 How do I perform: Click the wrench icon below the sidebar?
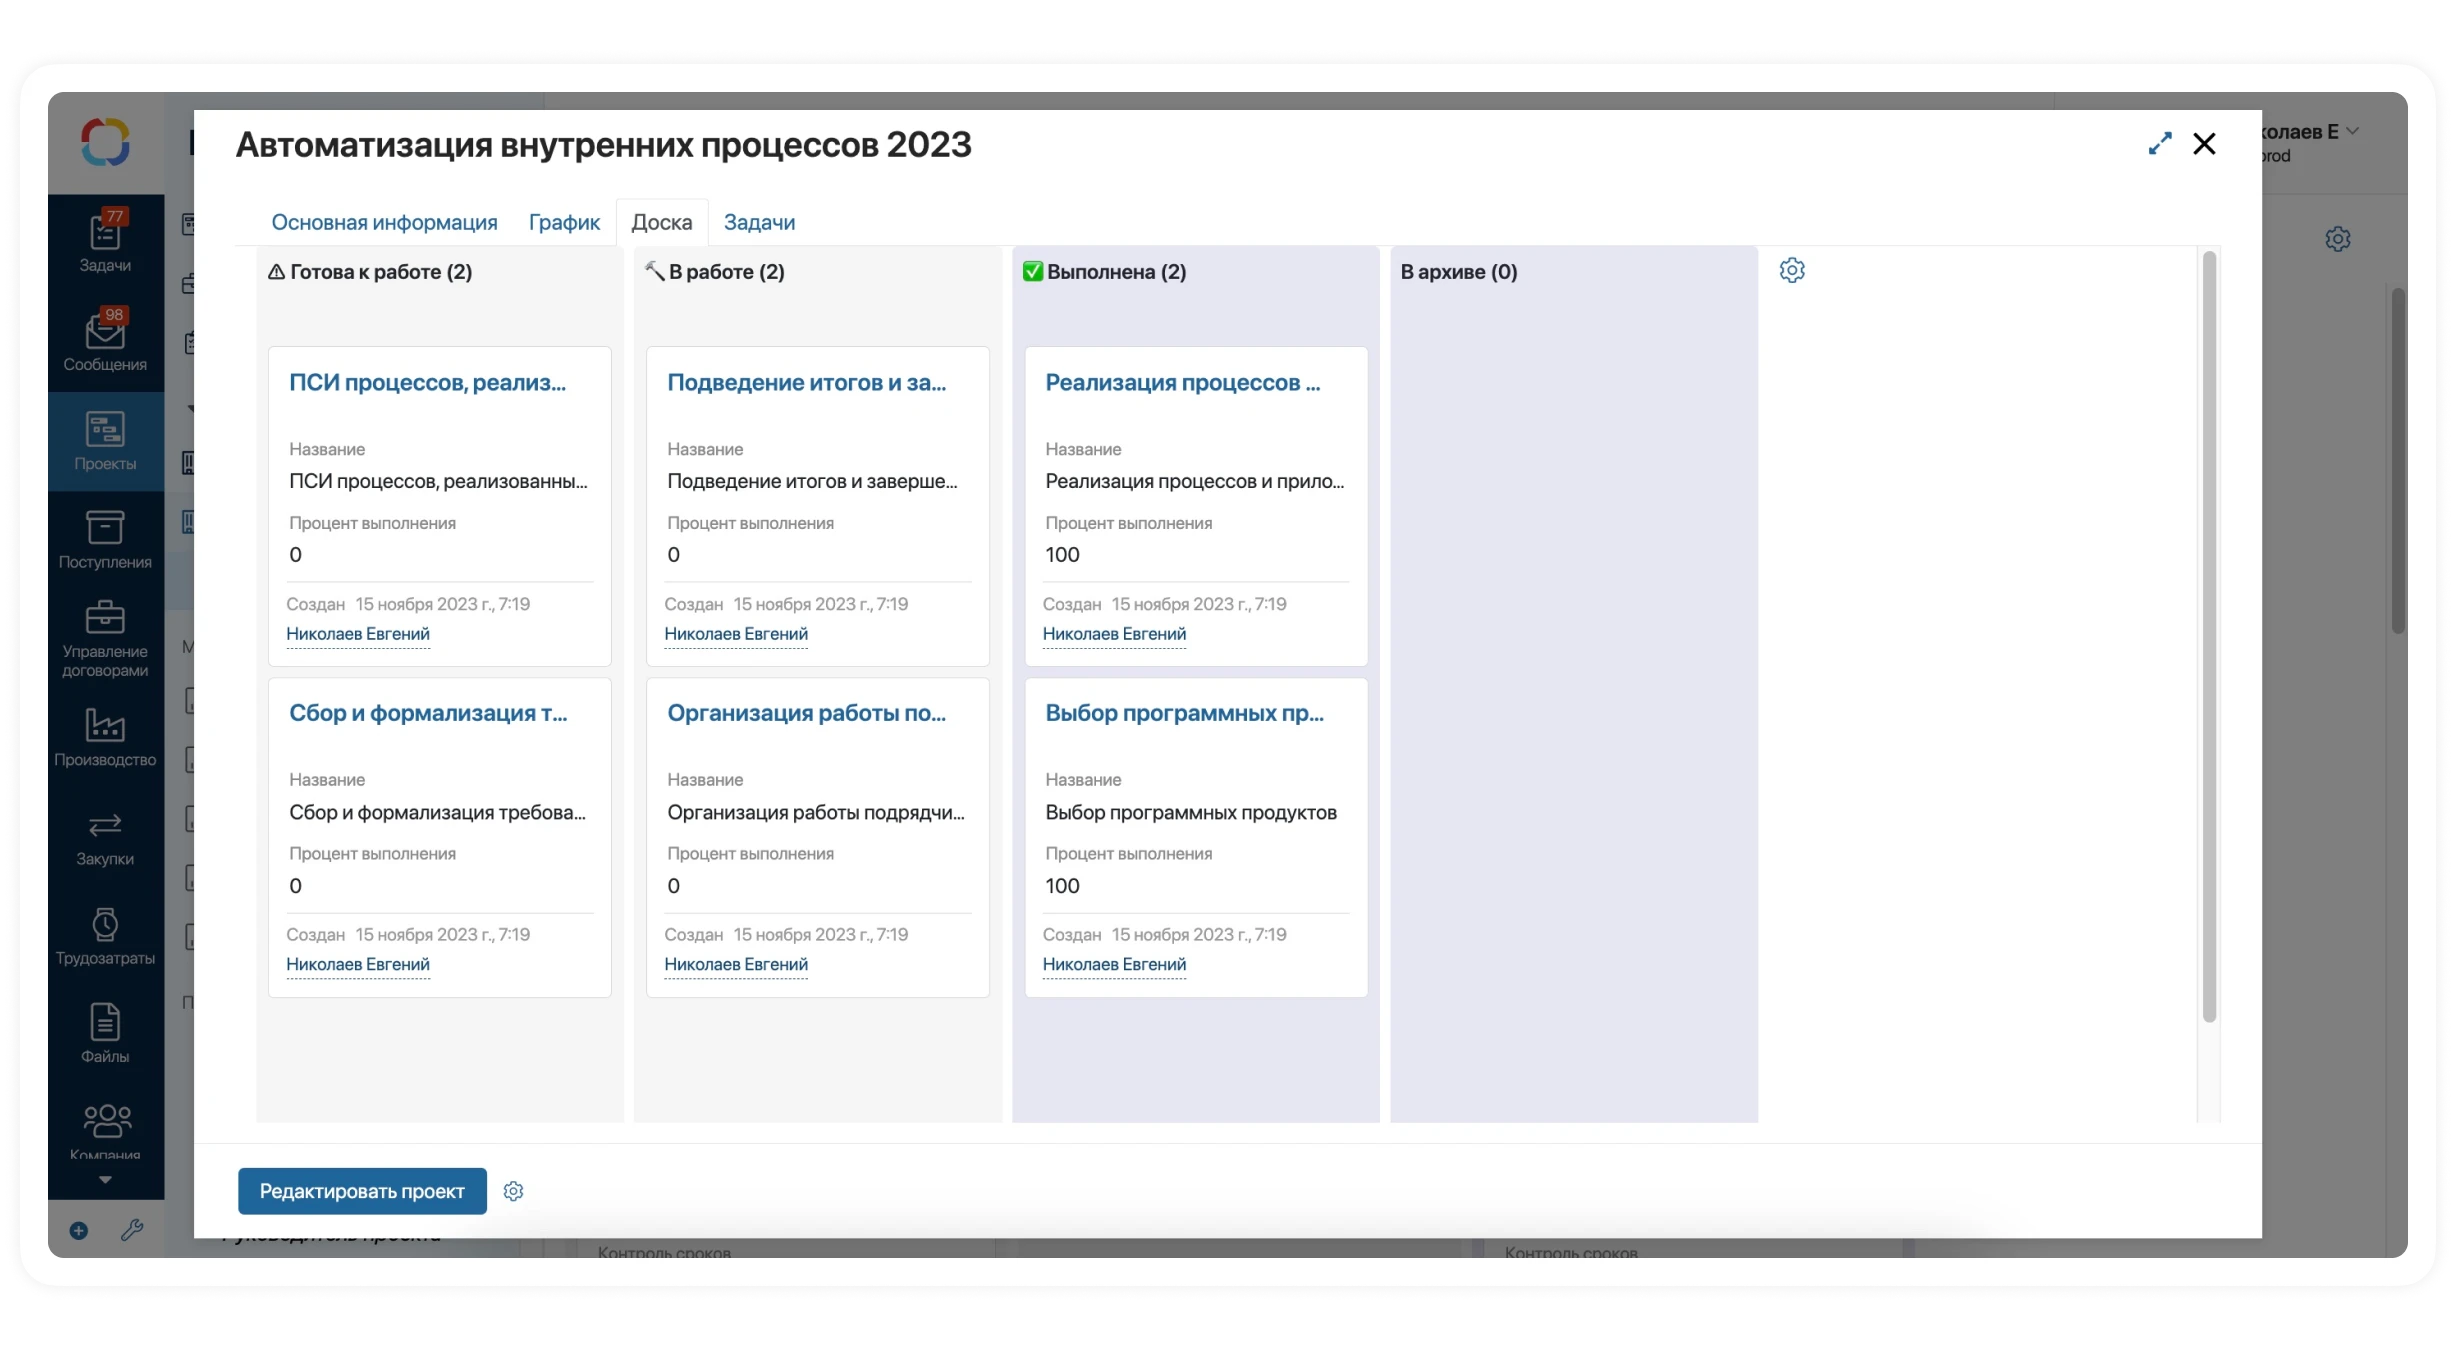[132, 1230]
